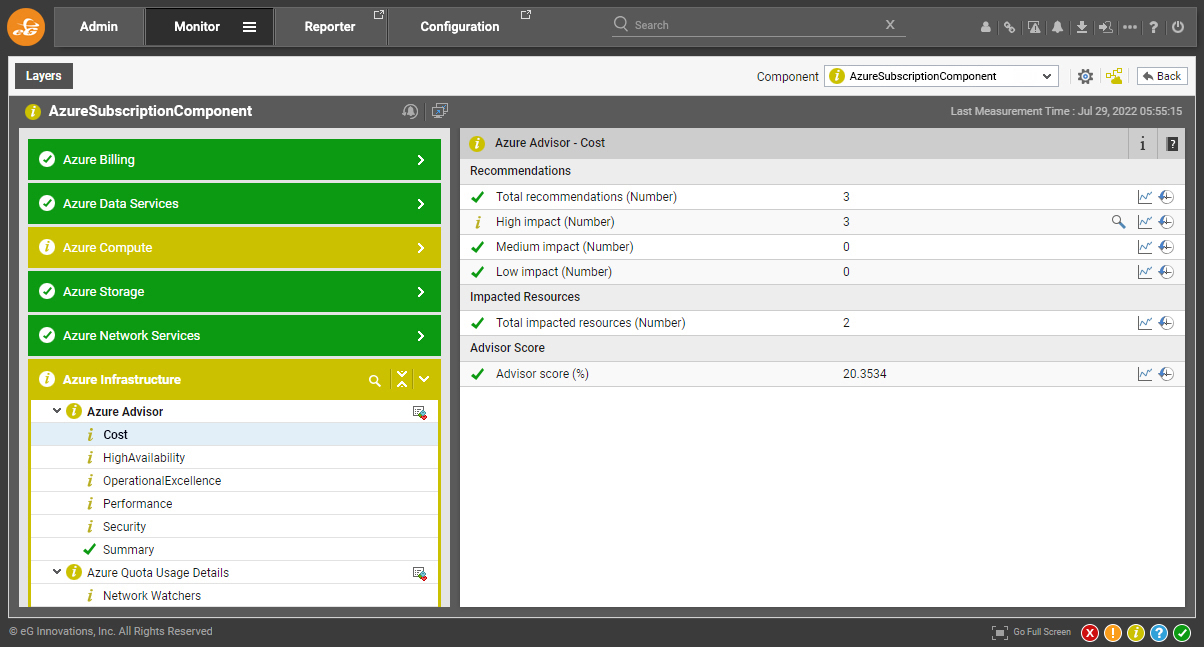The image size is (1204, 647).
Task: Click the chain link icon in header
Action: coord(1009,27)
